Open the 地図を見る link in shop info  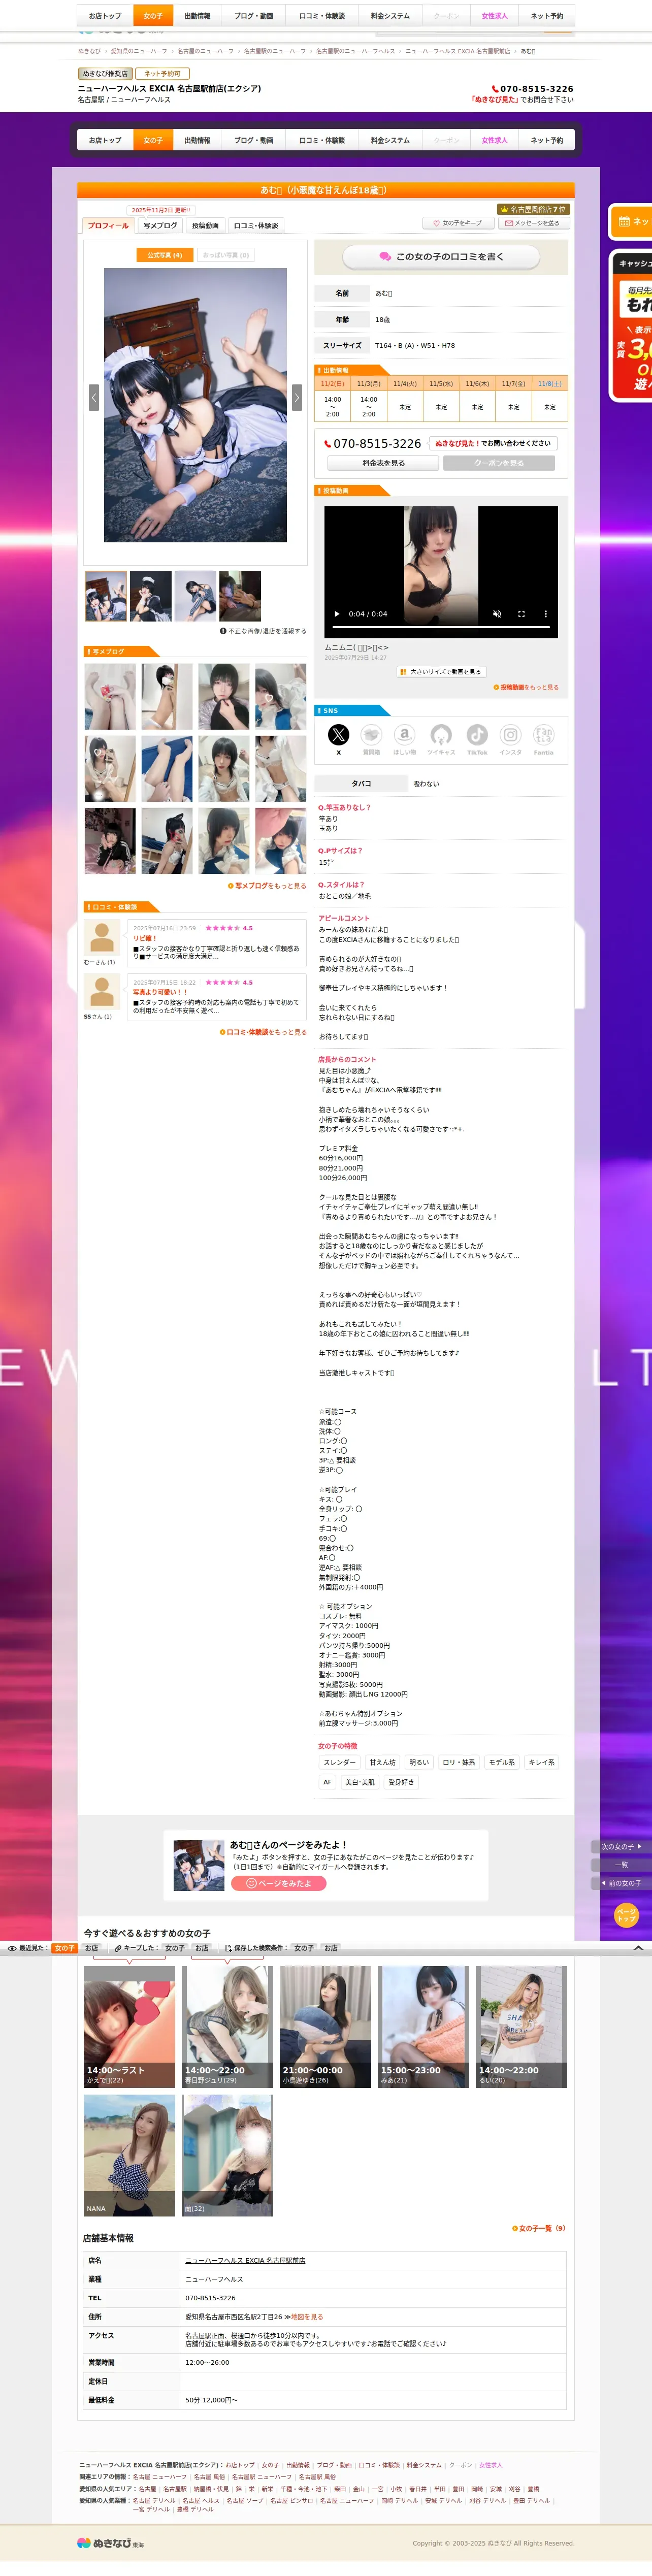click(306, 2317)
